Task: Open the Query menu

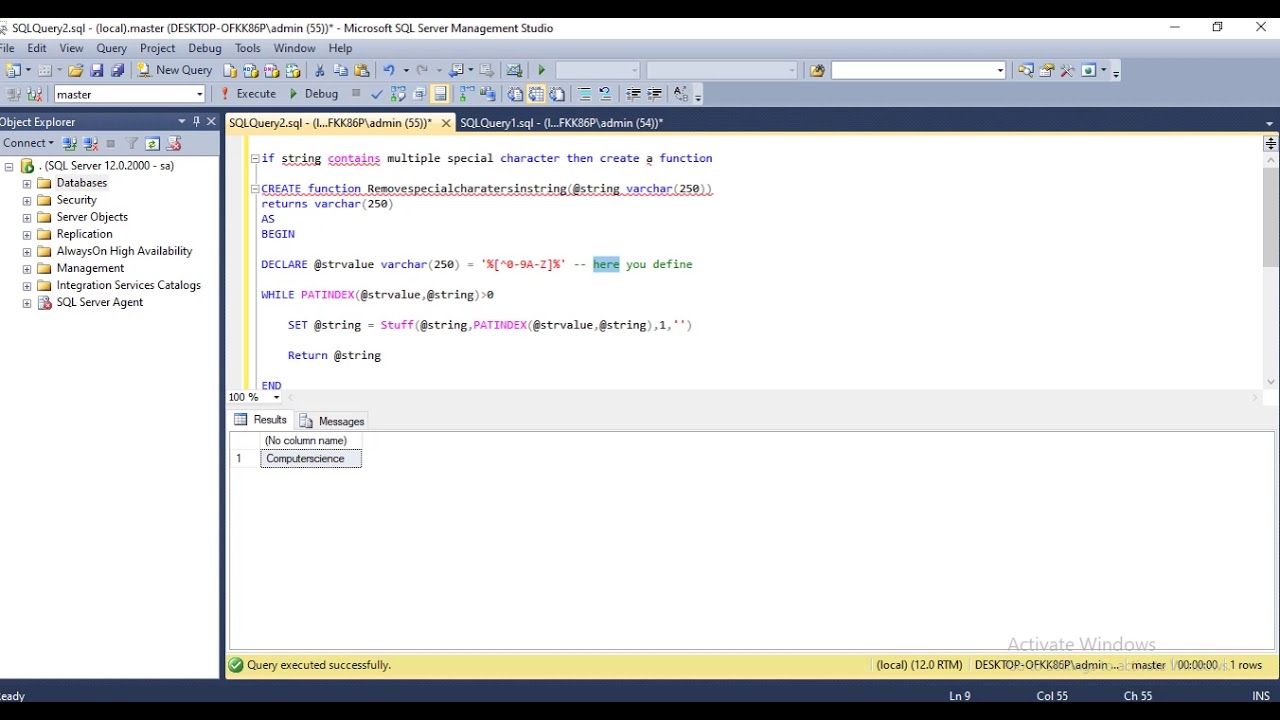Action: point(111,48)
